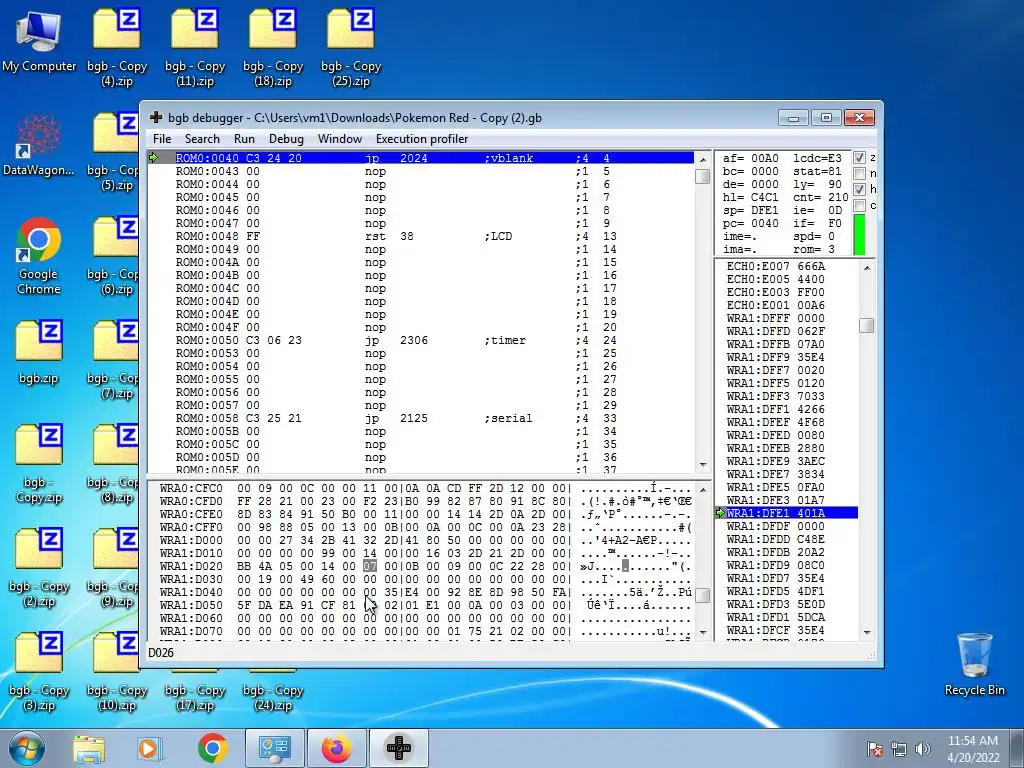The width and height of the screenshot is (1024, 768).
Task: Click the network icon in system tray
Action: [x=899, y=748]
